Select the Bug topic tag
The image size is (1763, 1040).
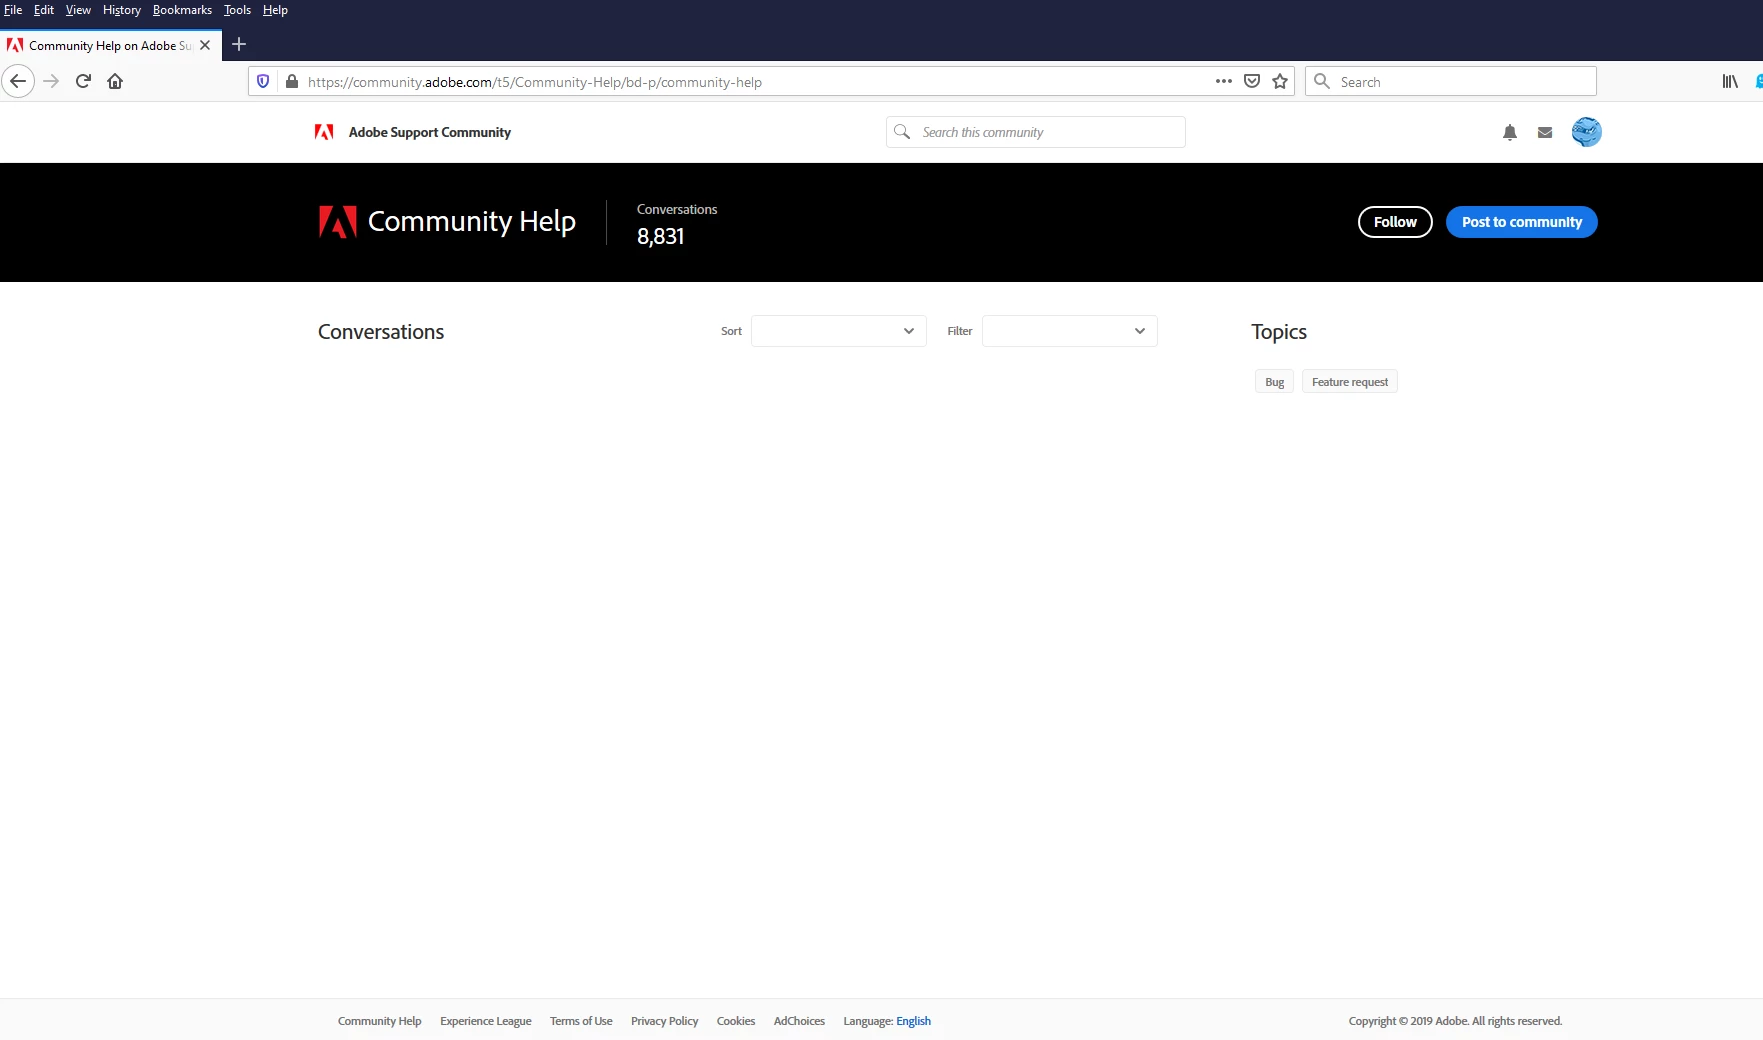1274,382
